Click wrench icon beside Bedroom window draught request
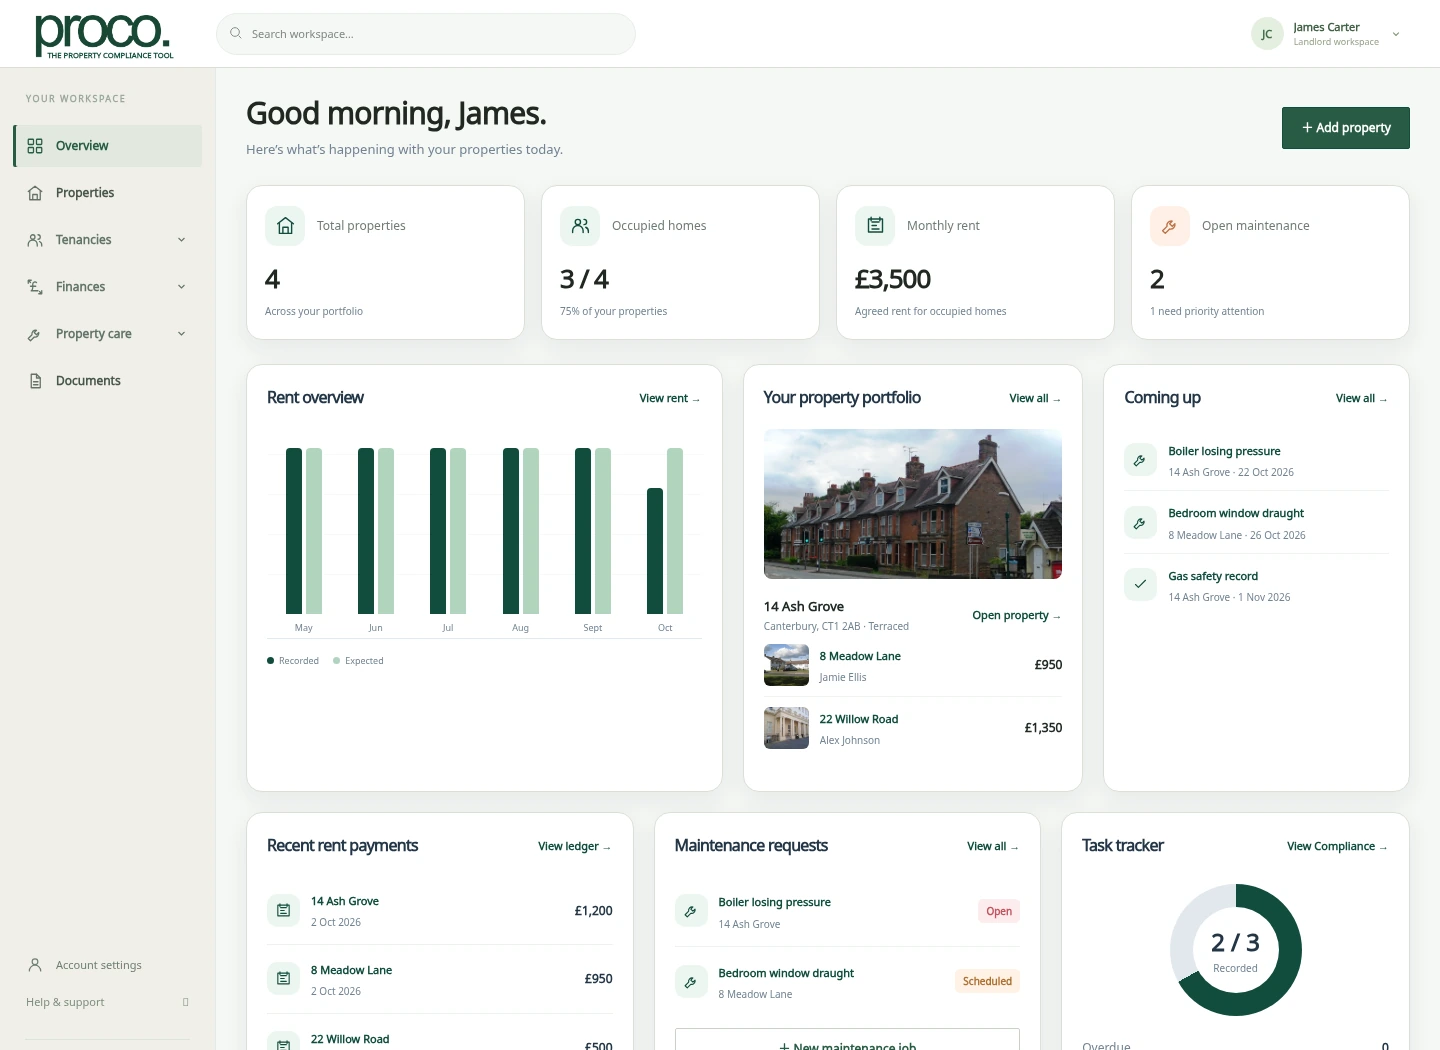 pyautogui.click(x=691, y=982)
